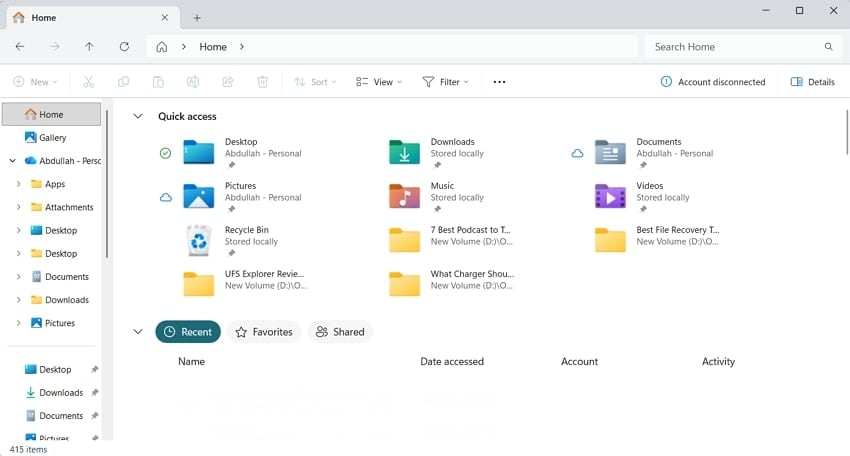Image resolution: width=850 pixels, height=456 pixels.
Task: Click the main pane vertical scrollbar
Action: 847,132
